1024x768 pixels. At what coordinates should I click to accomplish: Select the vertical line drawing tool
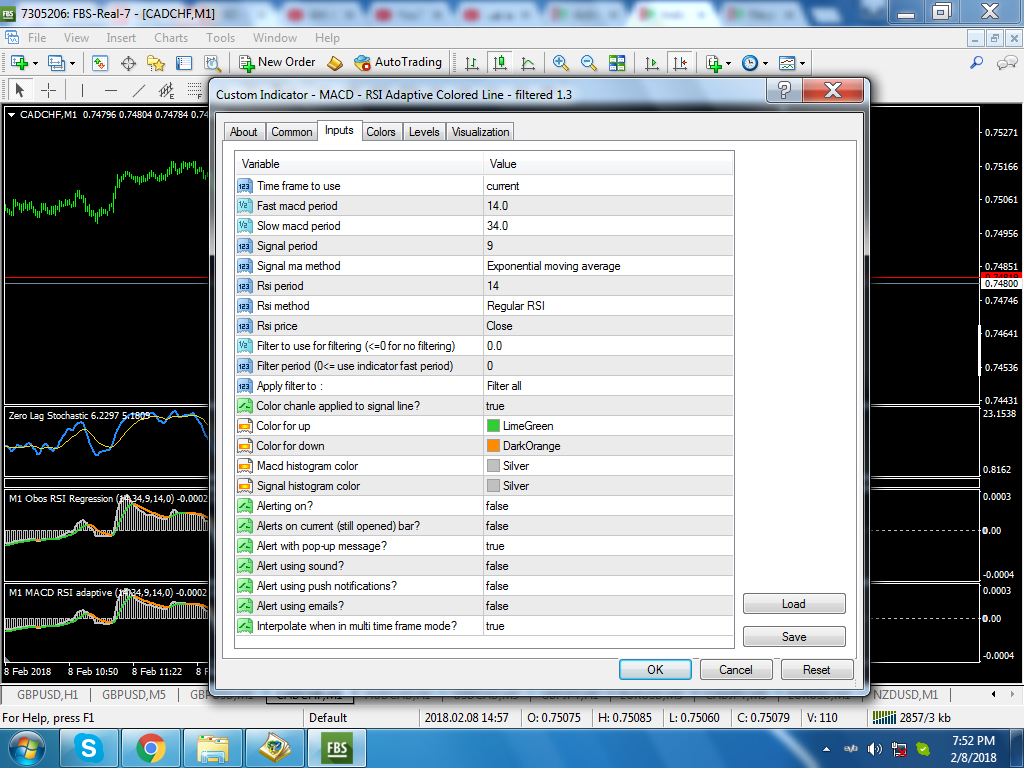coord(82,90)
